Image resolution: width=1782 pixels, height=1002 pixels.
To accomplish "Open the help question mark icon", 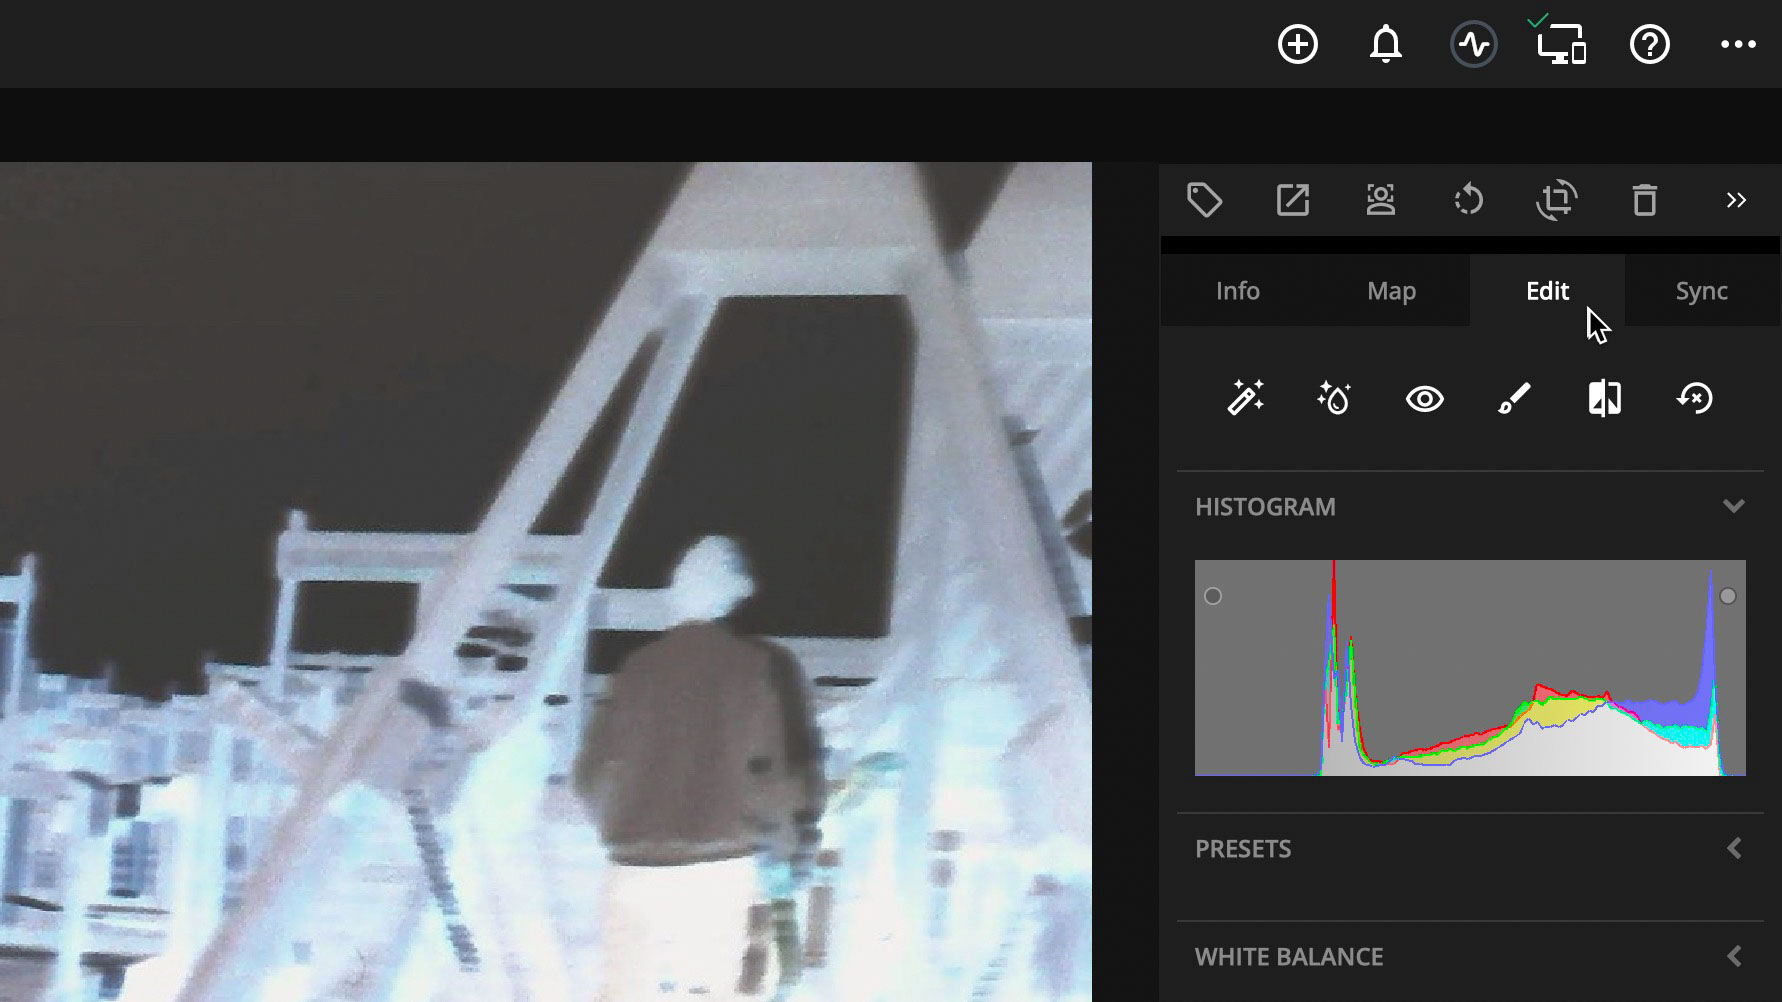I will [1649, 45].
